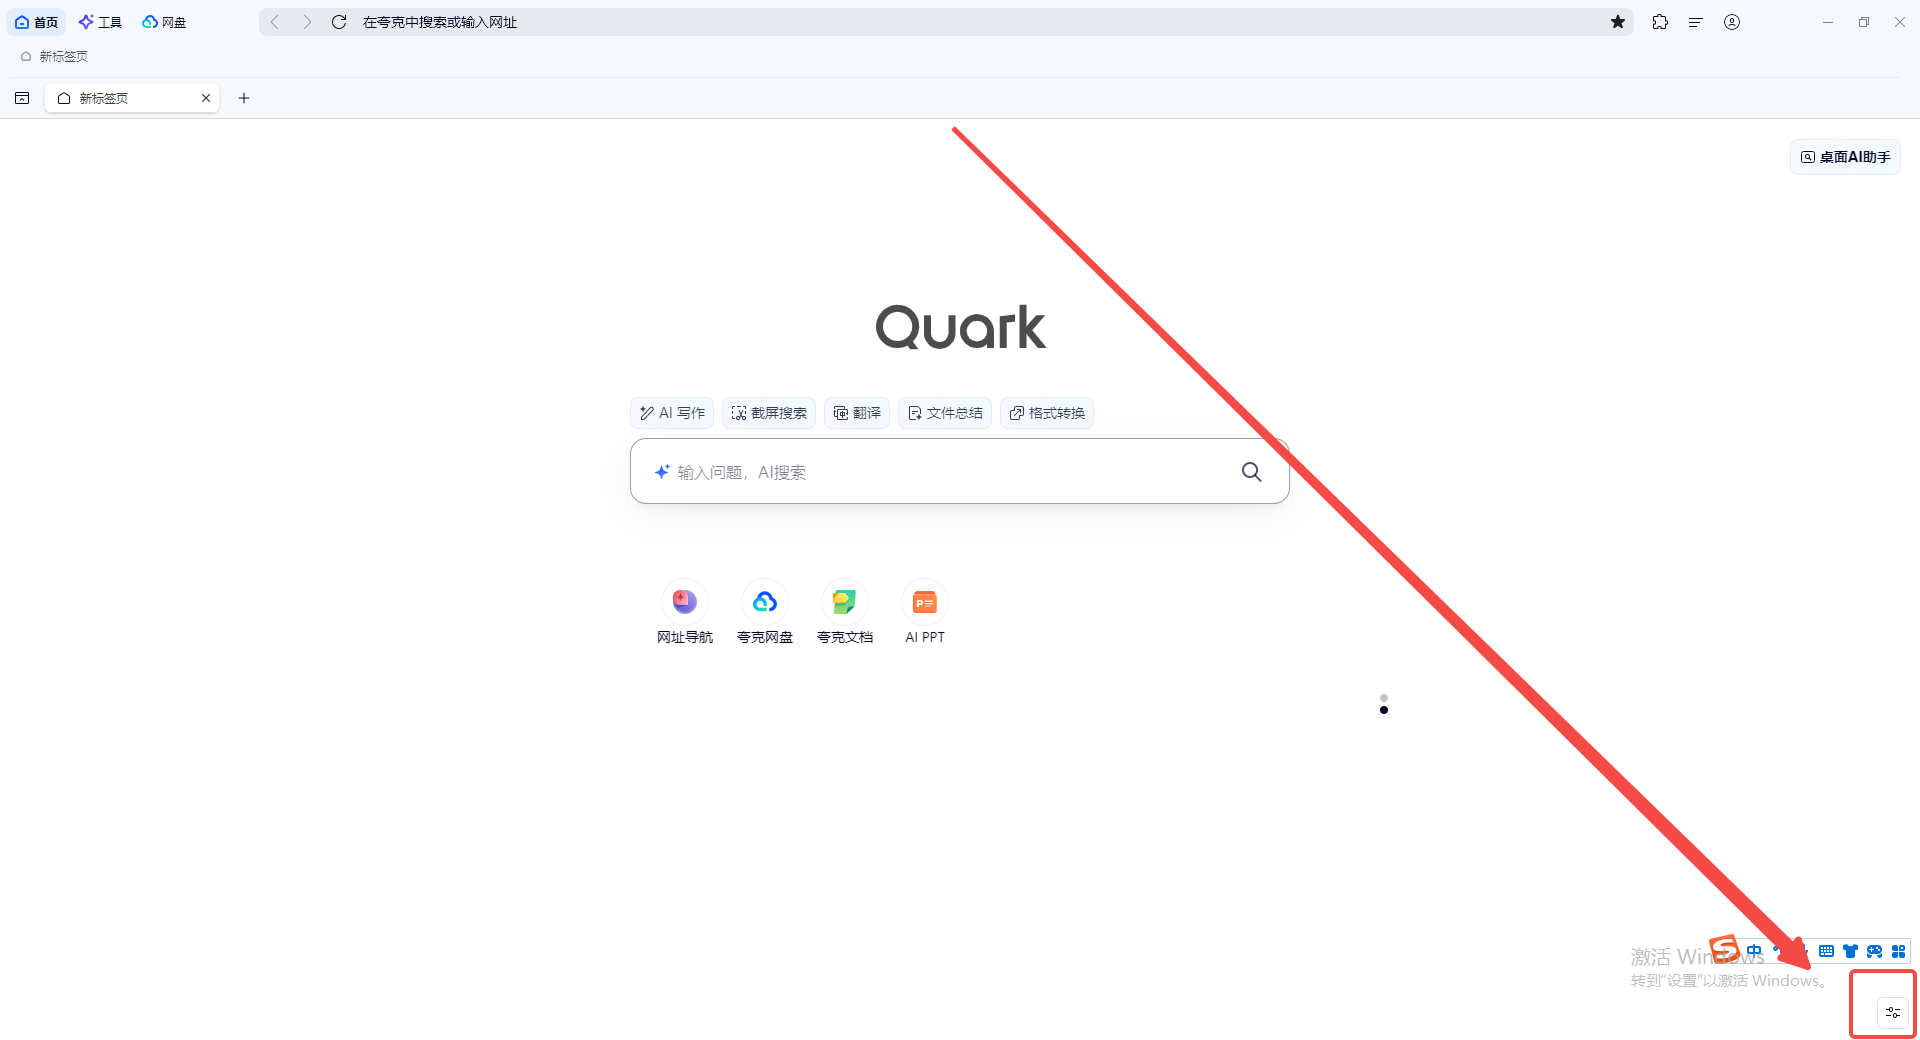1920x1040 pixels.
Task: Open Sogou soft keyboard icon
Action: pos(1826,951)
